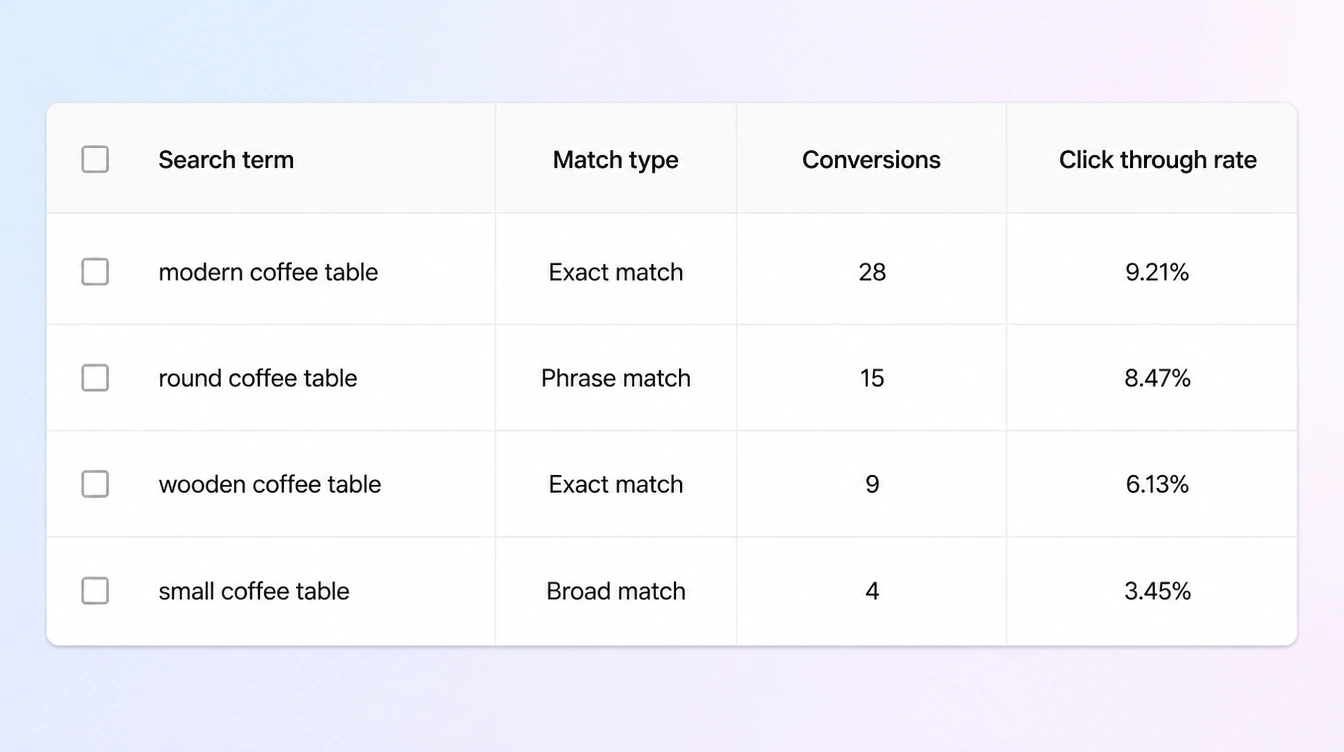The width and height of the screenshot is (1344, 752).
Task: Select the 8.47% click through rate cell
Action: (1157, 378)
